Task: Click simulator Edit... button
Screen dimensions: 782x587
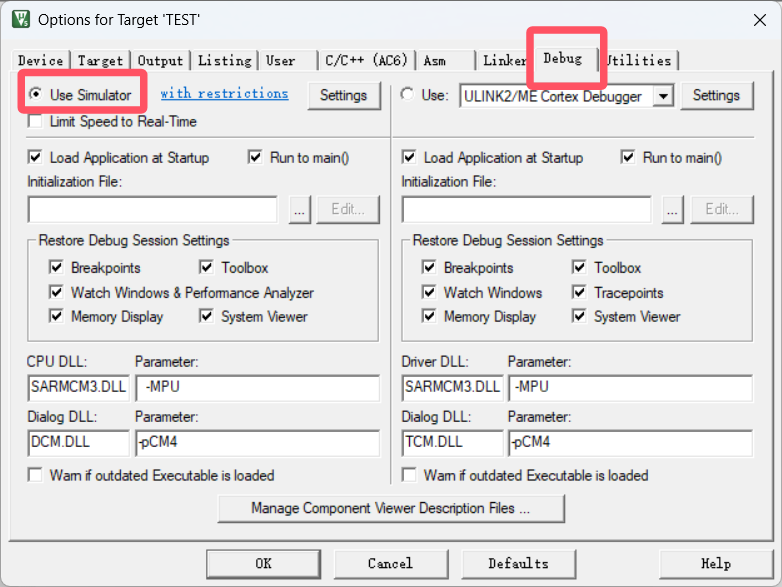Action: 348,209
